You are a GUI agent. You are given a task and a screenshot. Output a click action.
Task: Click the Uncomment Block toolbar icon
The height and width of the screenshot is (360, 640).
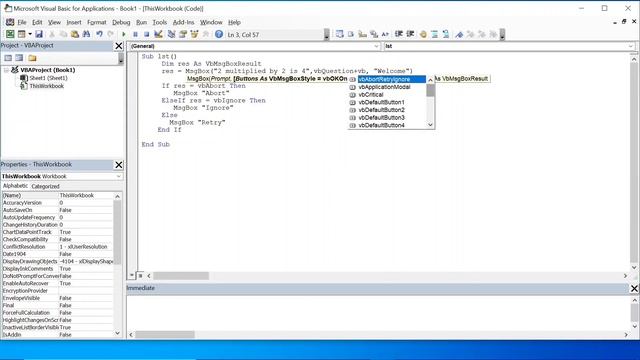pyautogui.click(x=446, y=34)
